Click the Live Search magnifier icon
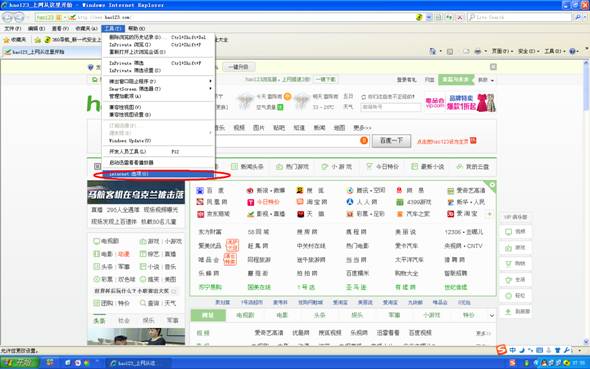The height and width of the screenshot is (369, 590). (578, 17)
